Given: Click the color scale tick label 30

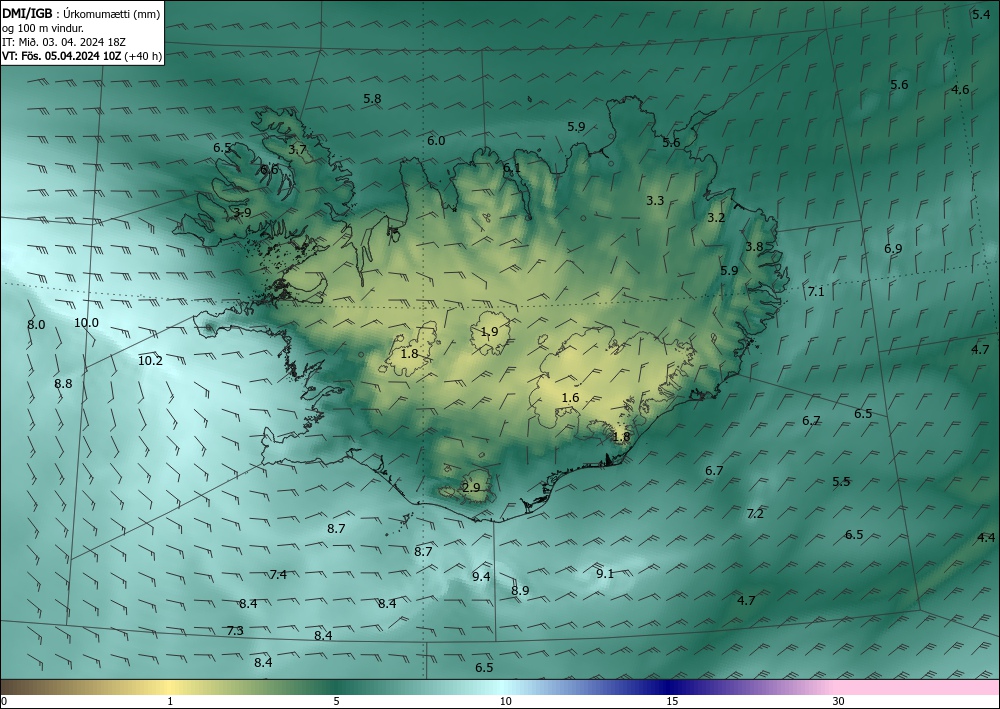Looking at the screenshot, I should 839,702.
